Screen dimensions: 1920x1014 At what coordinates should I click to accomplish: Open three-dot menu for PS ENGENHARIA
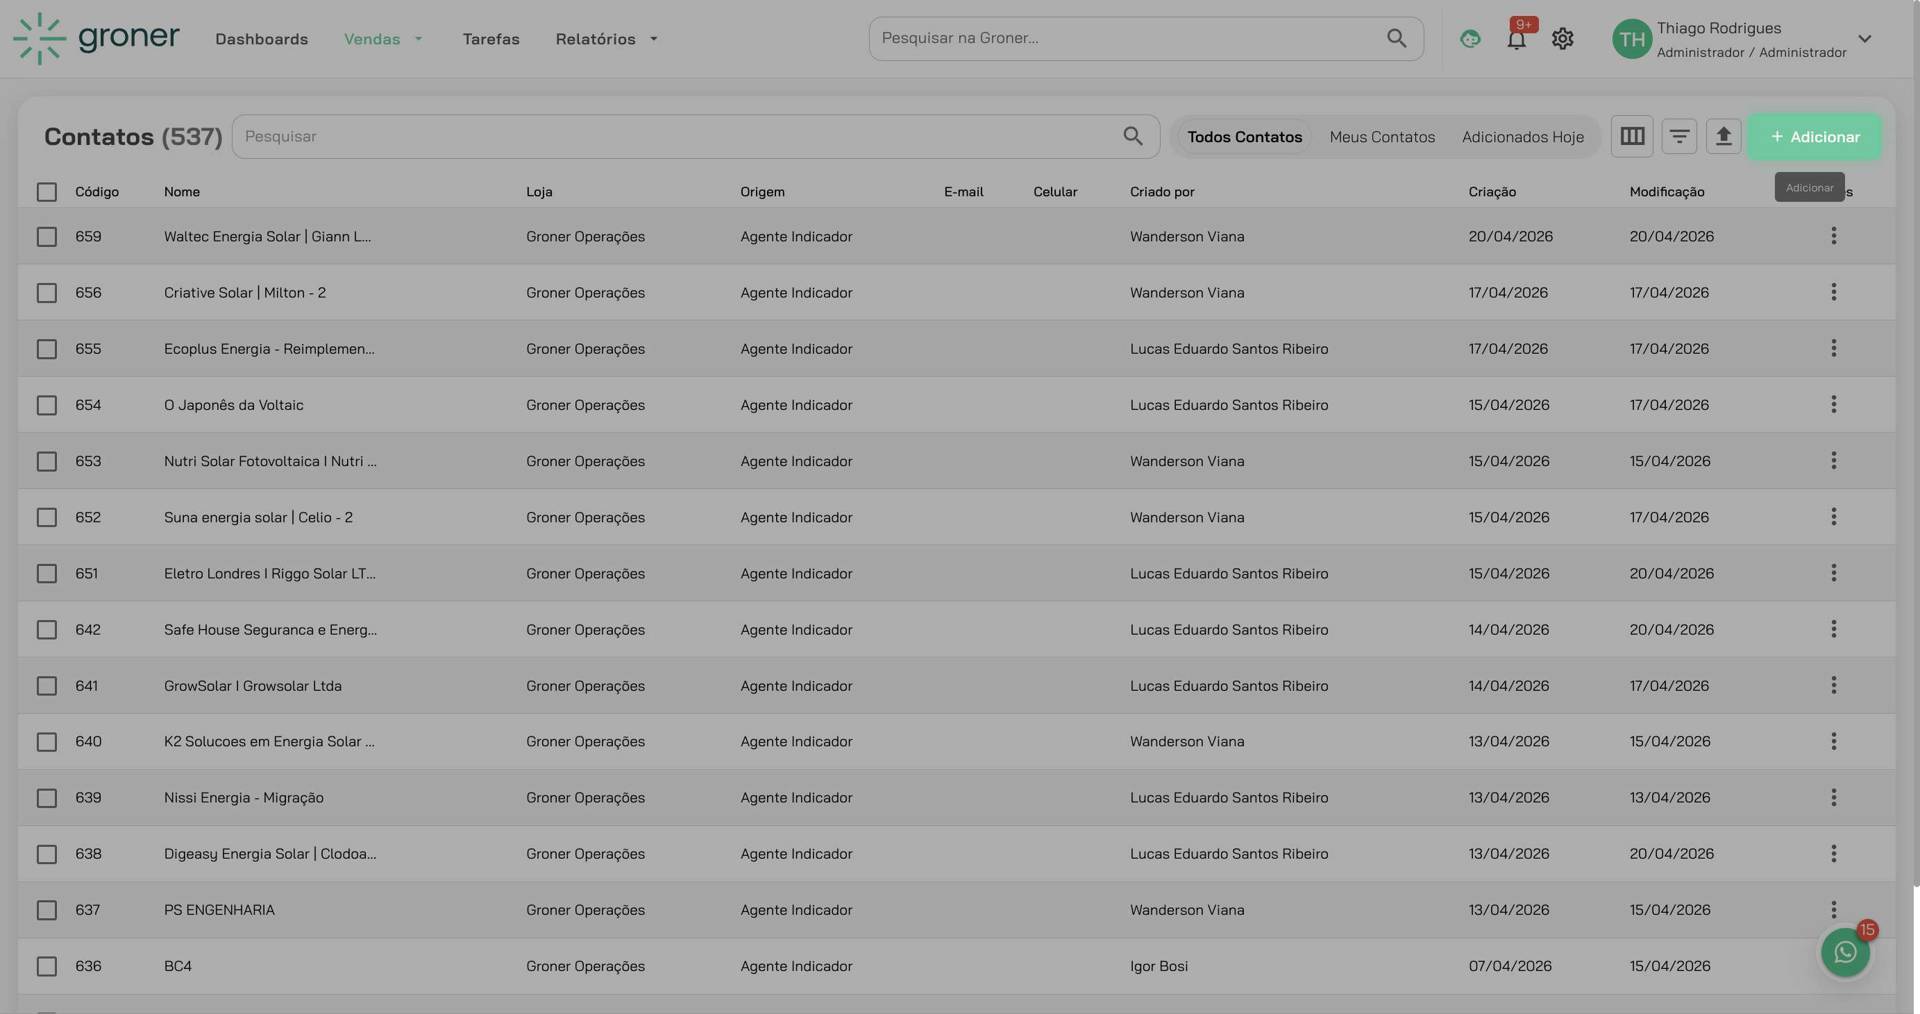[1833, 909]
